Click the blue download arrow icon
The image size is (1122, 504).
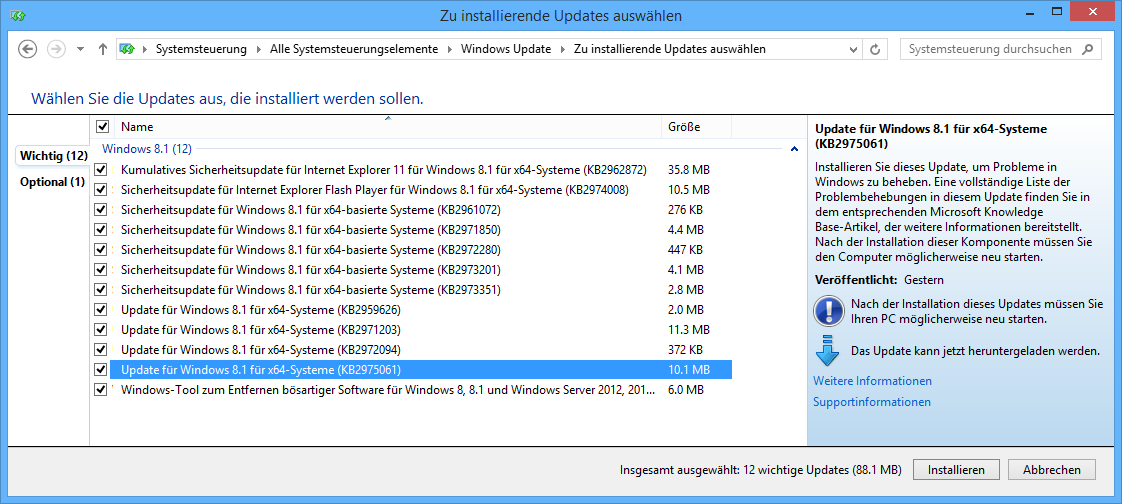pos(827,352)
